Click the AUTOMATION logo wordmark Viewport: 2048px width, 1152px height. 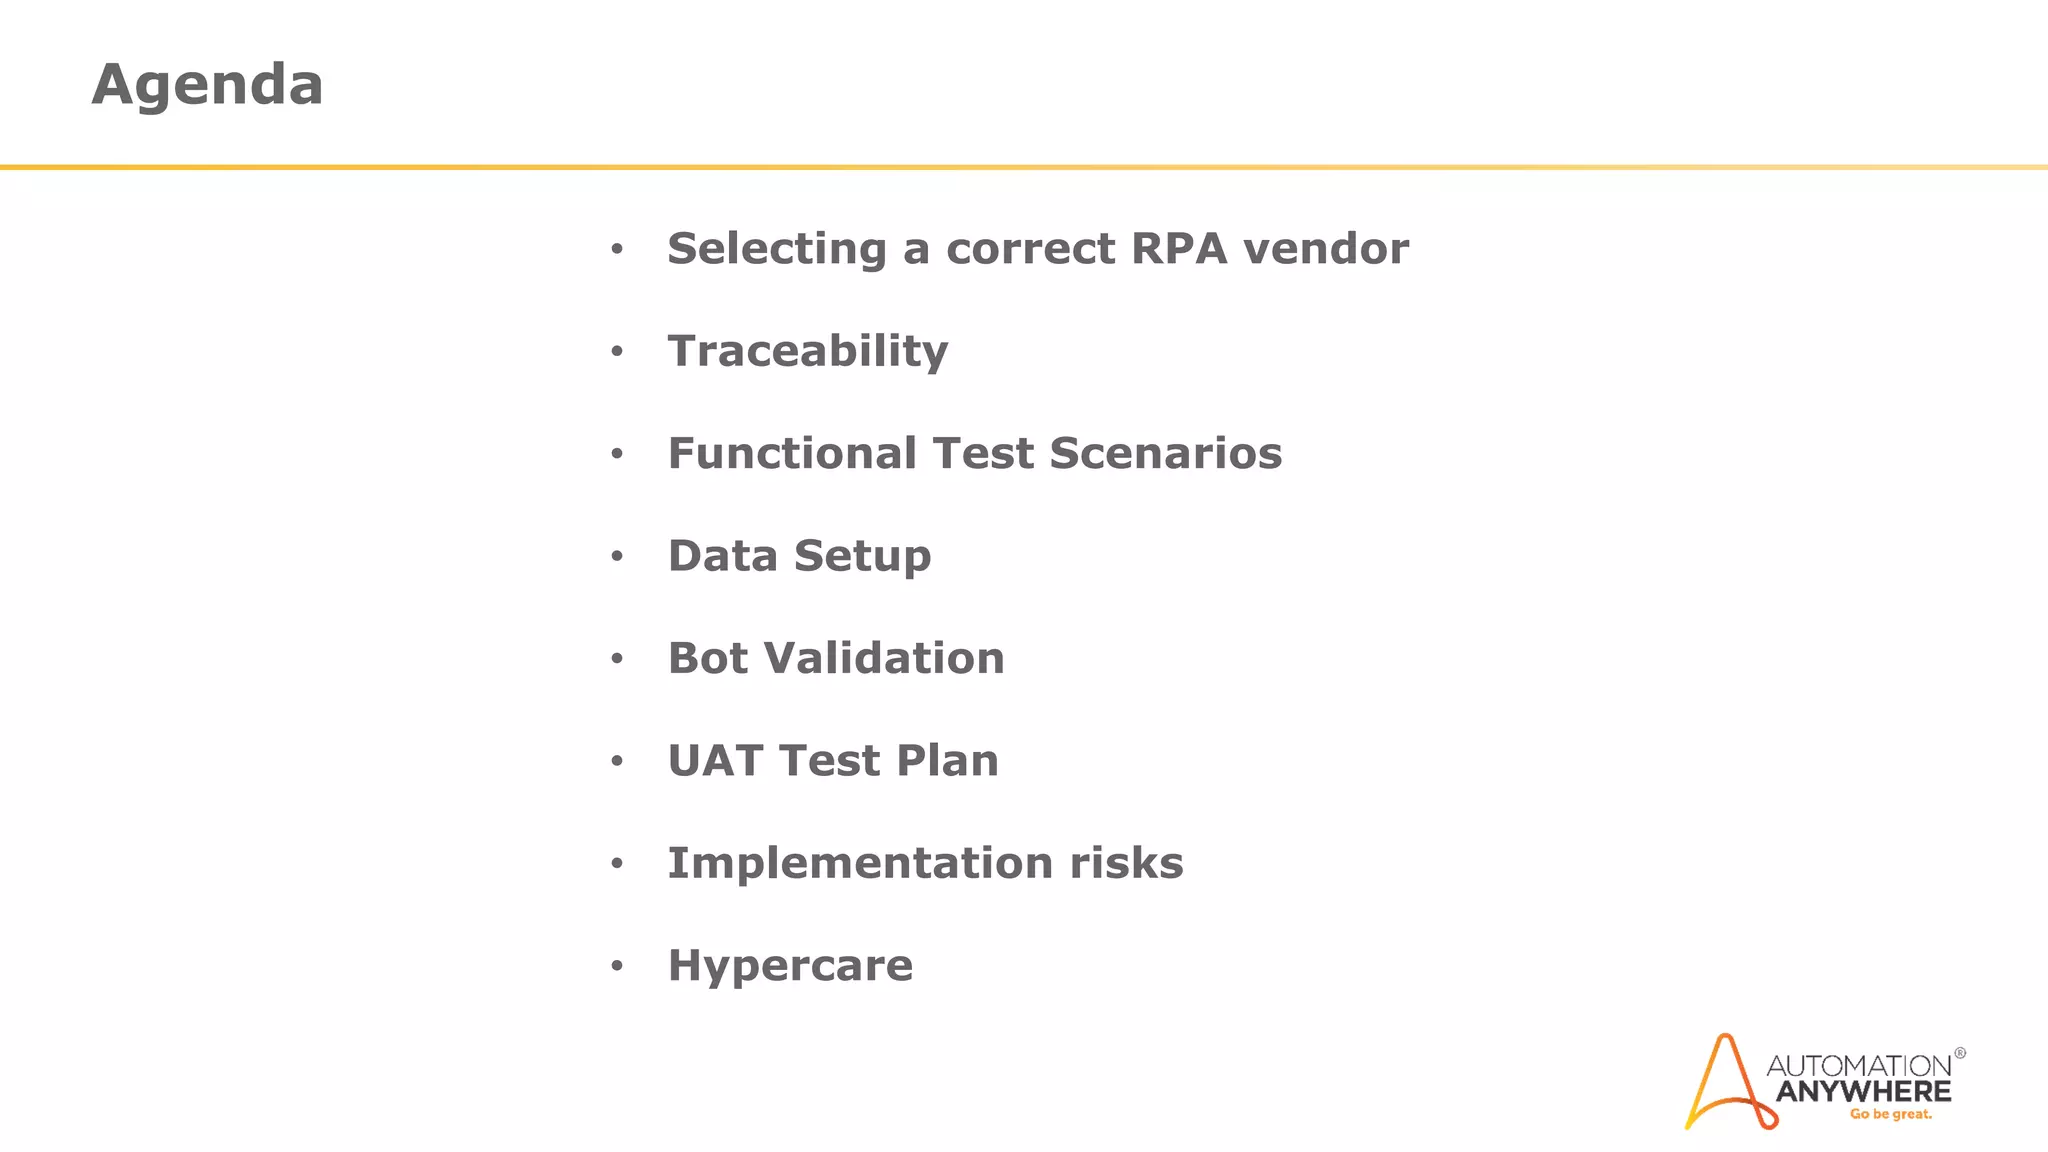point(1859,1065)
